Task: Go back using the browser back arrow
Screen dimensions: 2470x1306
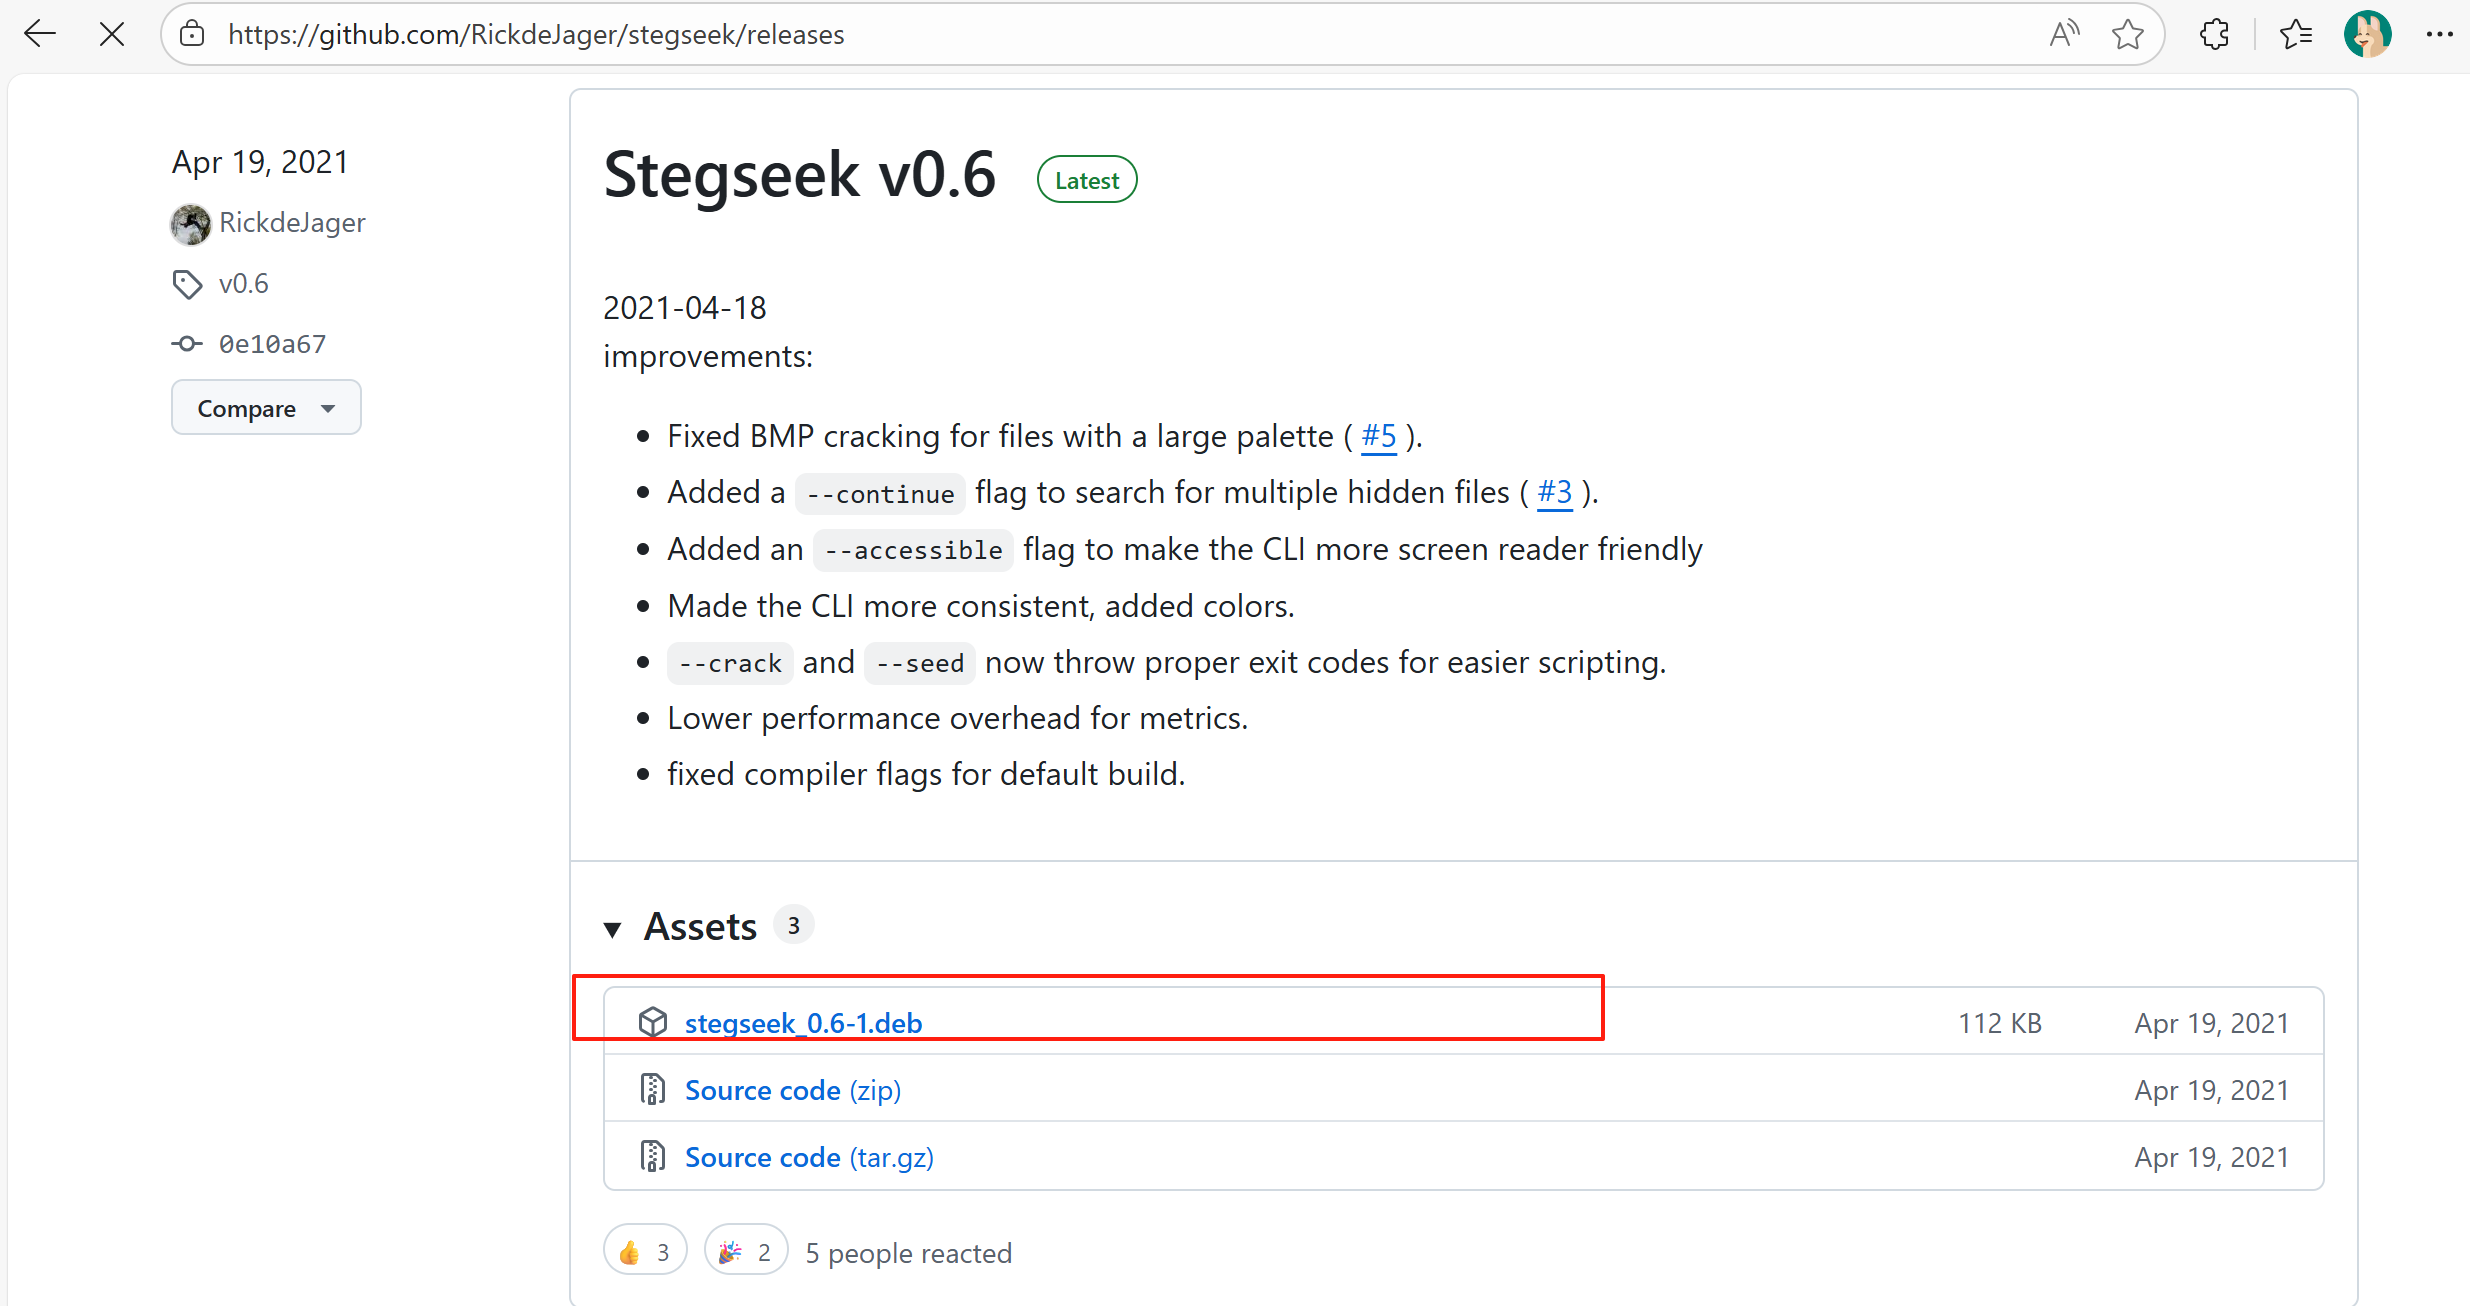Action: (40, 34)
